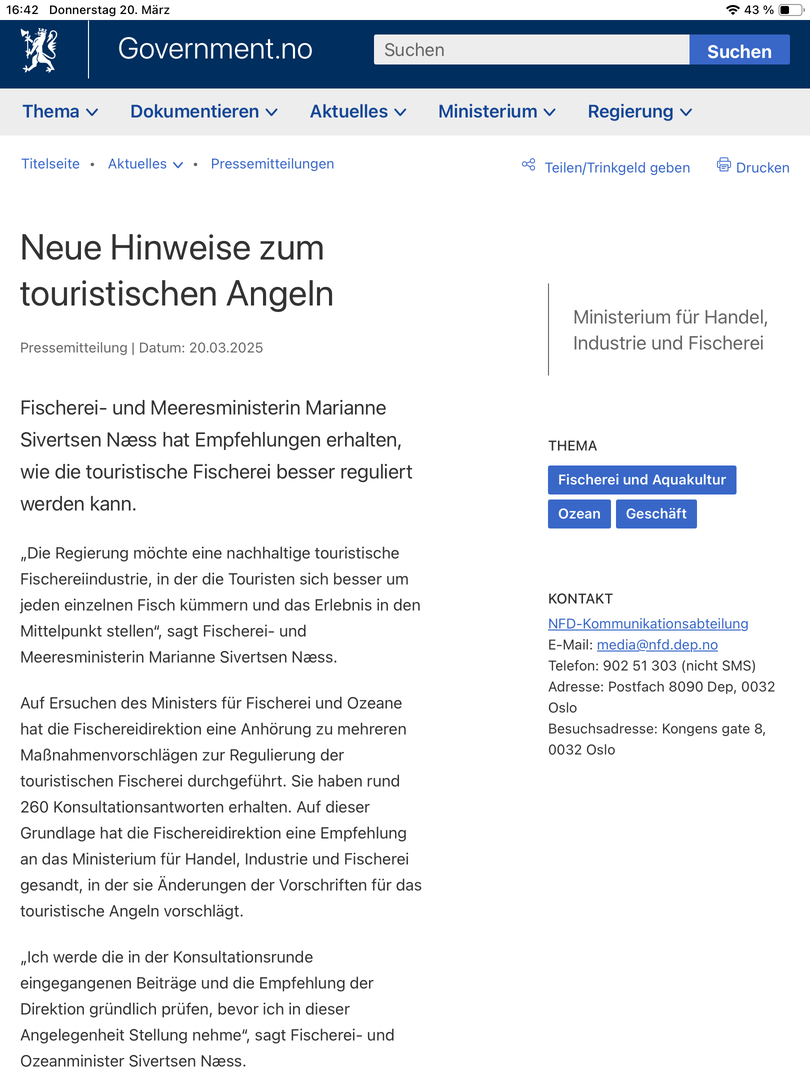Click the Geschäft topic tag
This screenshot has width=810, height=1080.
(x=656, y=514)
